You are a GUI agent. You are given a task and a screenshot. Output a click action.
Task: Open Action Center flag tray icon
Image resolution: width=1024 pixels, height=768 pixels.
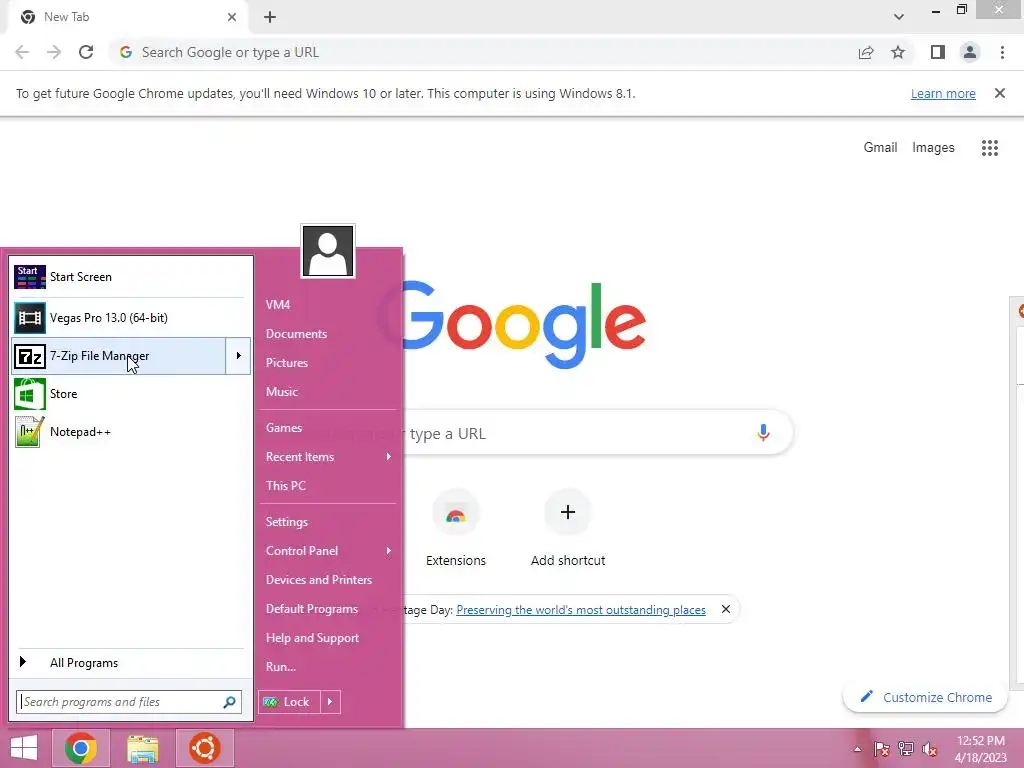882,749
